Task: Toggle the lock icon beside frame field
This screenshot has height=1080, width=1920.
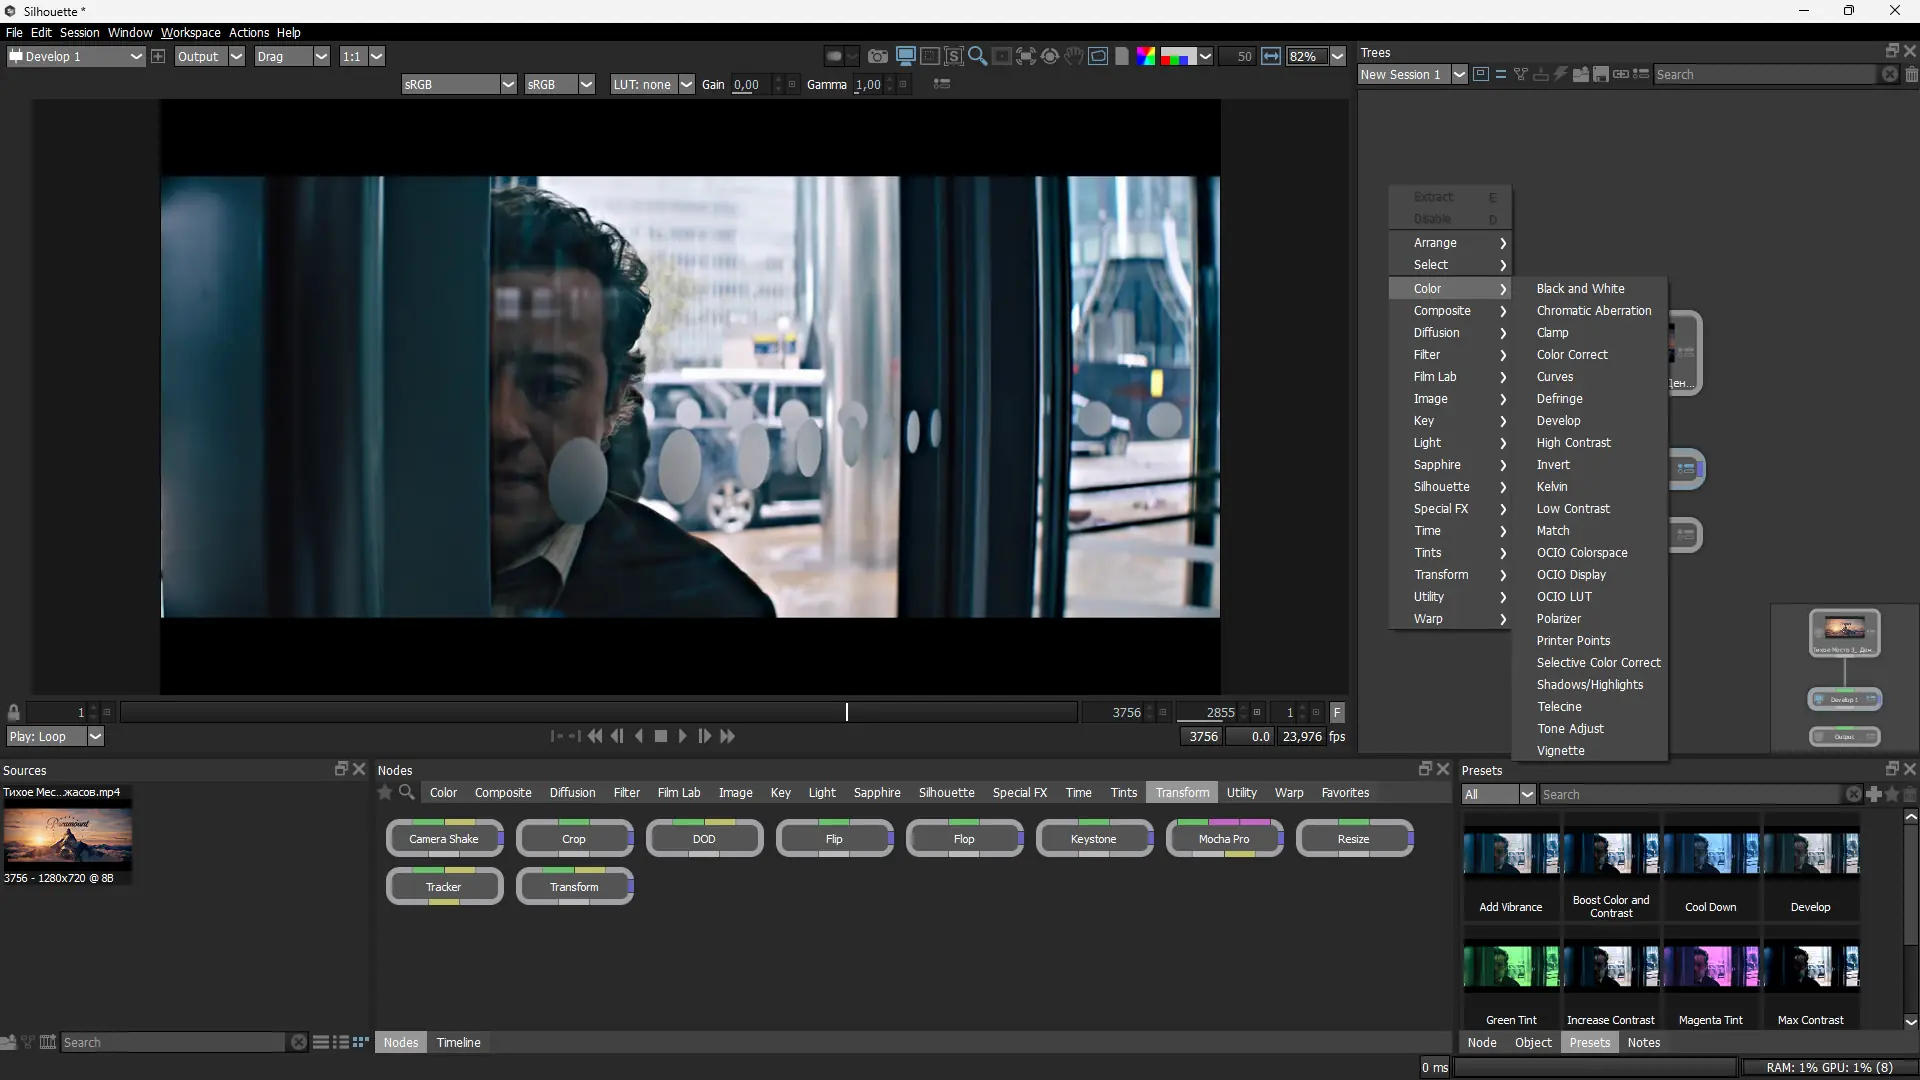Action: click(x=14, y=713)
